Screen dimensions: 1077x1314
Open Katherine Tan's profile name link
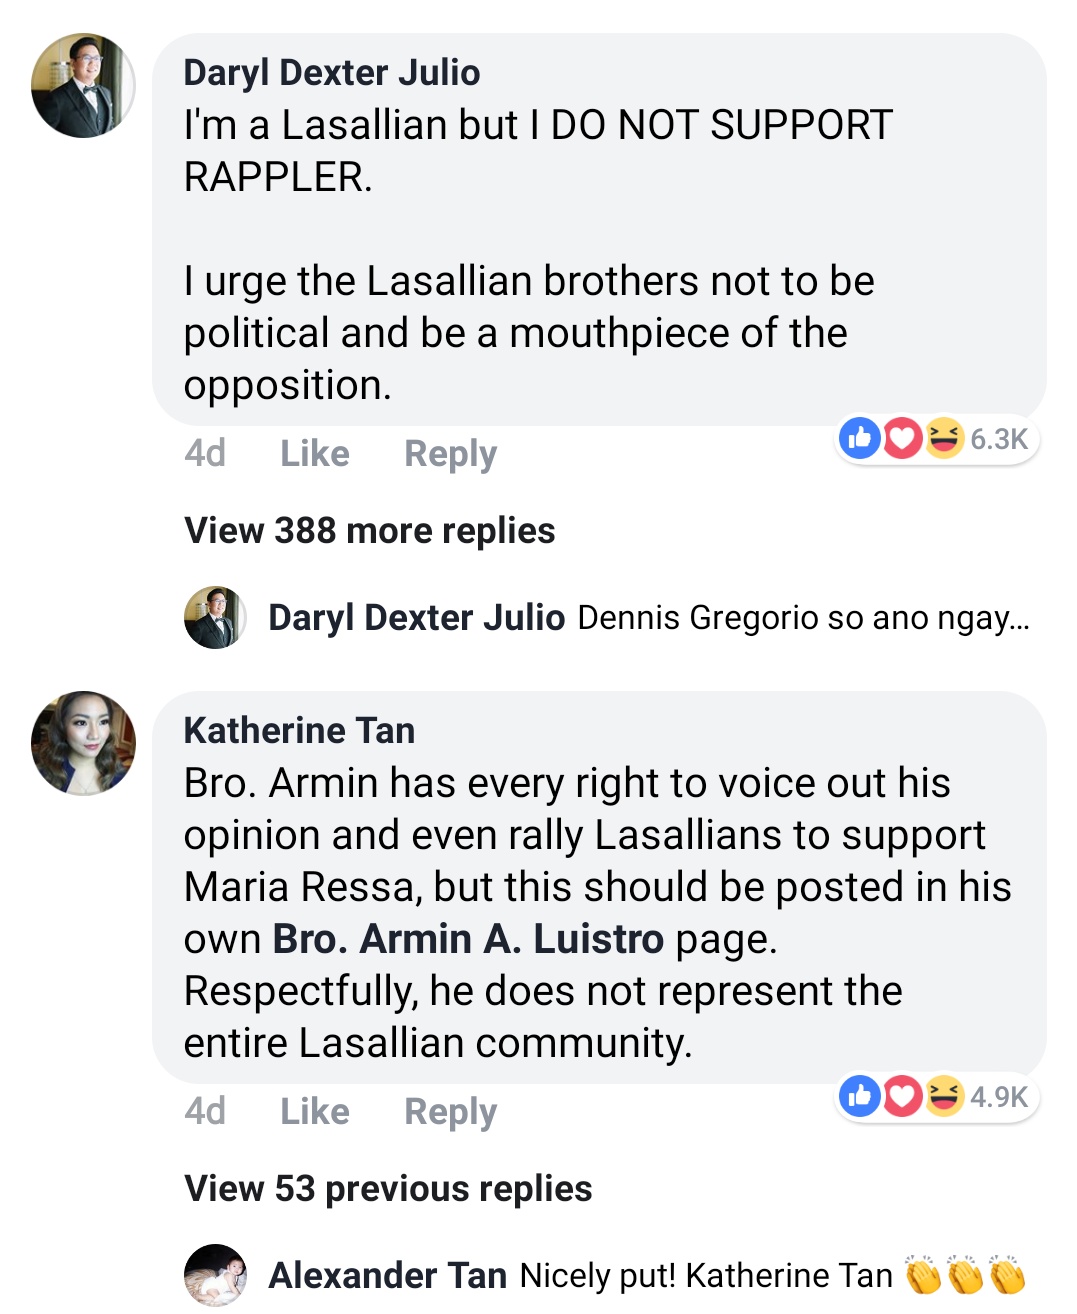coord(299,731)
